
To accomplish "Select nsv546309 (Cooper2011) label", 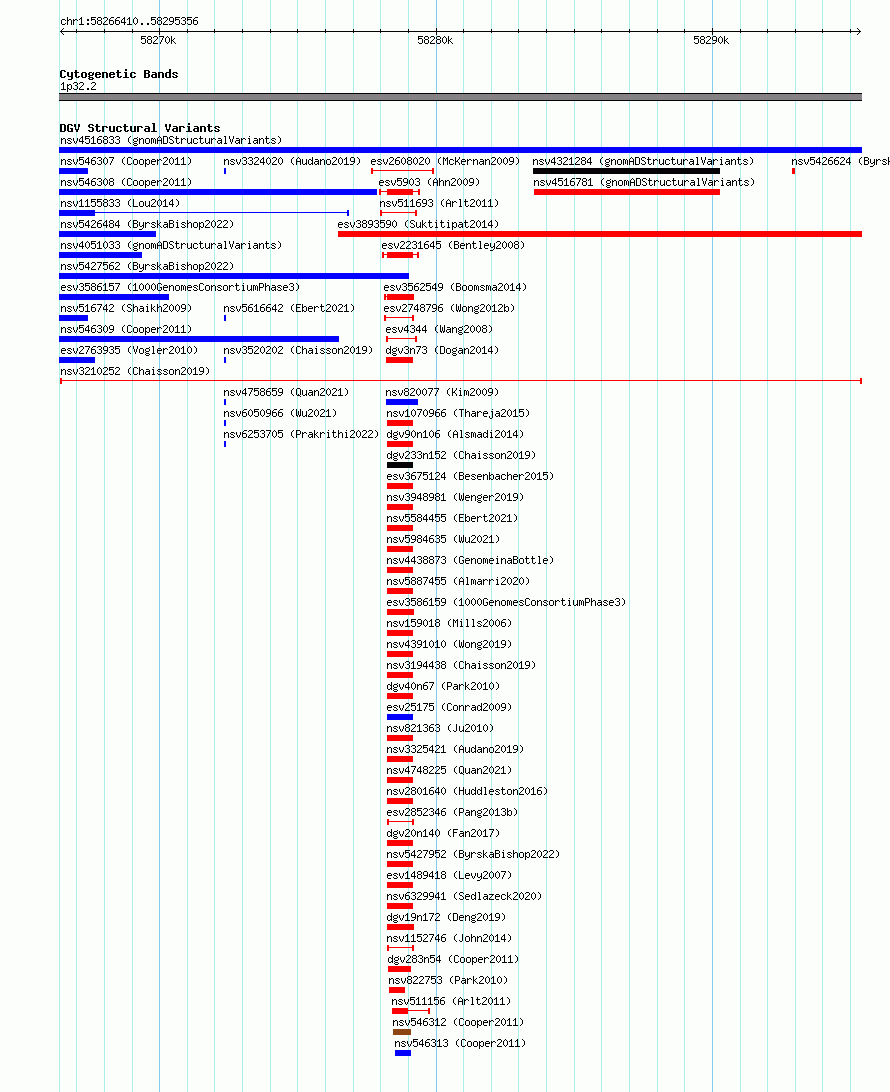I will coord(126,328).
